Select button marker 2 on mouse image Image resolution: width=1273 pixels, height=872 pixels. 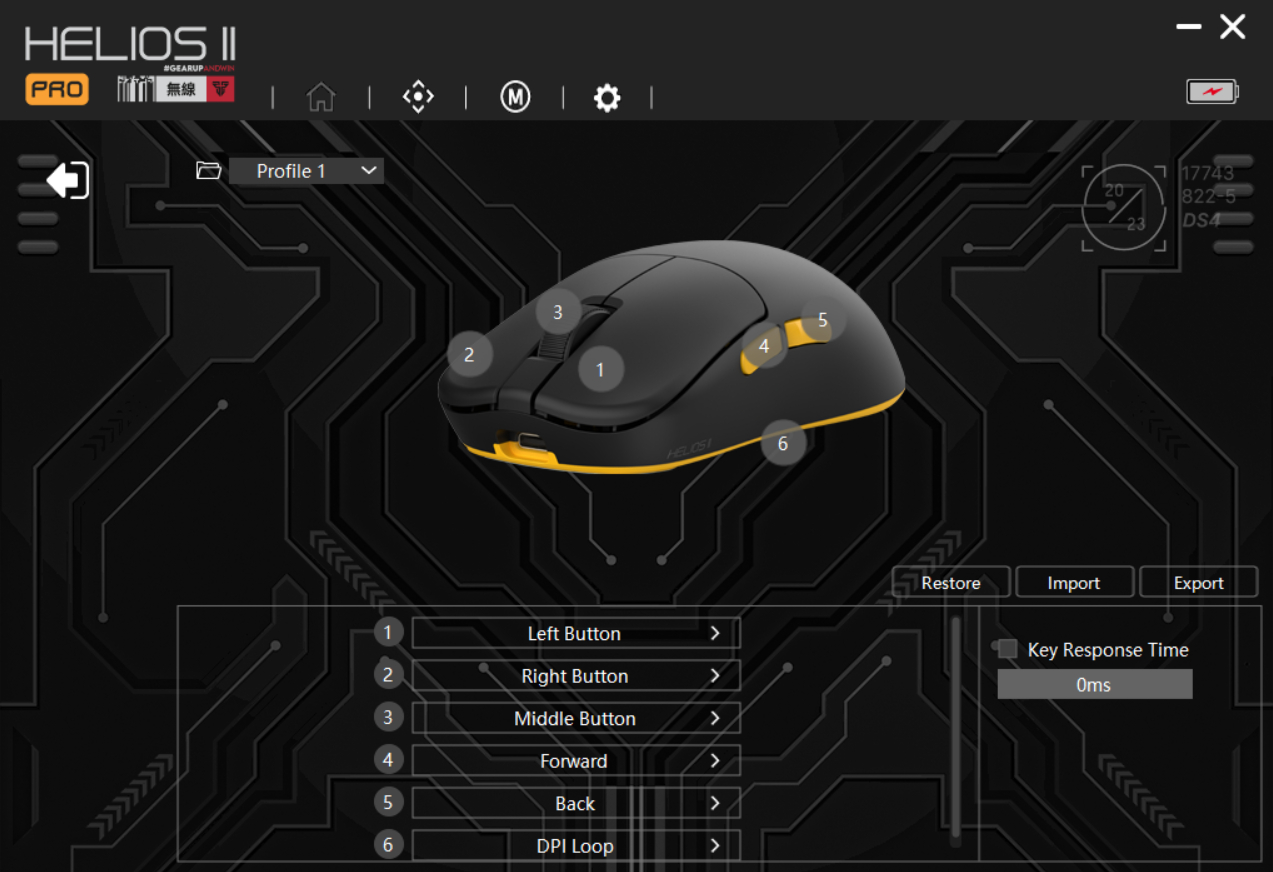[x=469, y=353]
